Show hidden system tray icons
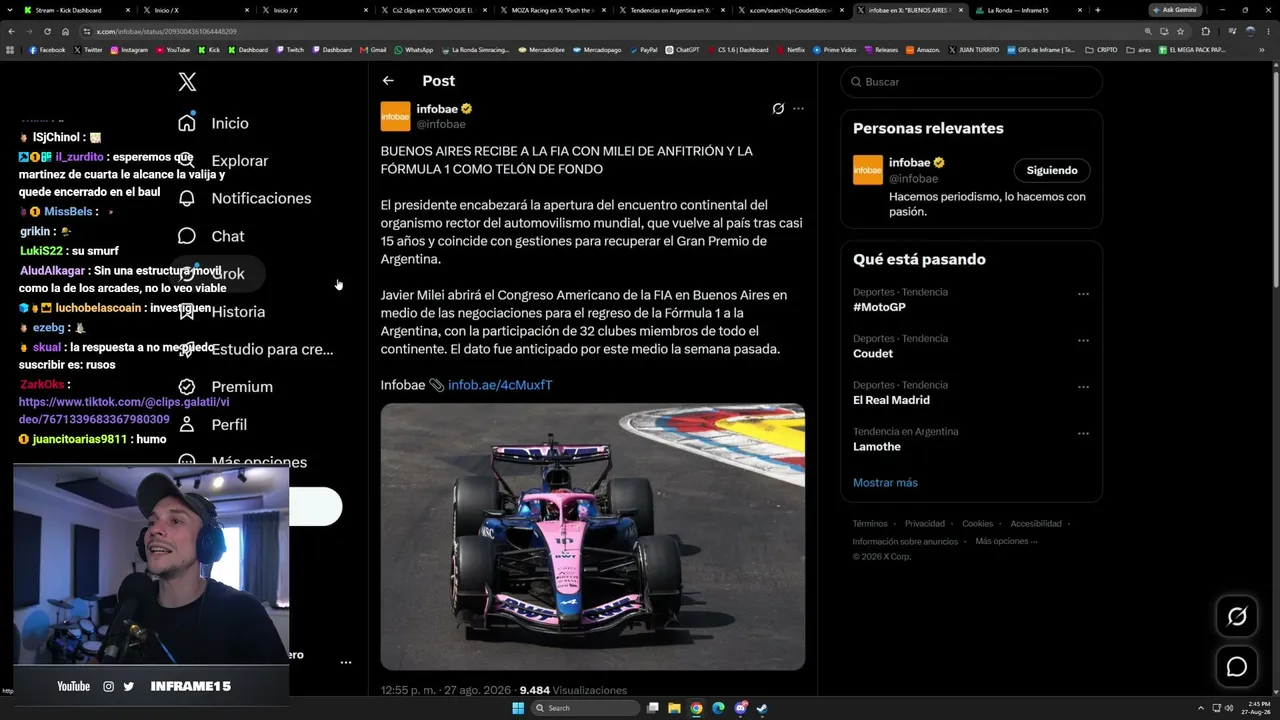1280x720 pixels. (1201, 708)
